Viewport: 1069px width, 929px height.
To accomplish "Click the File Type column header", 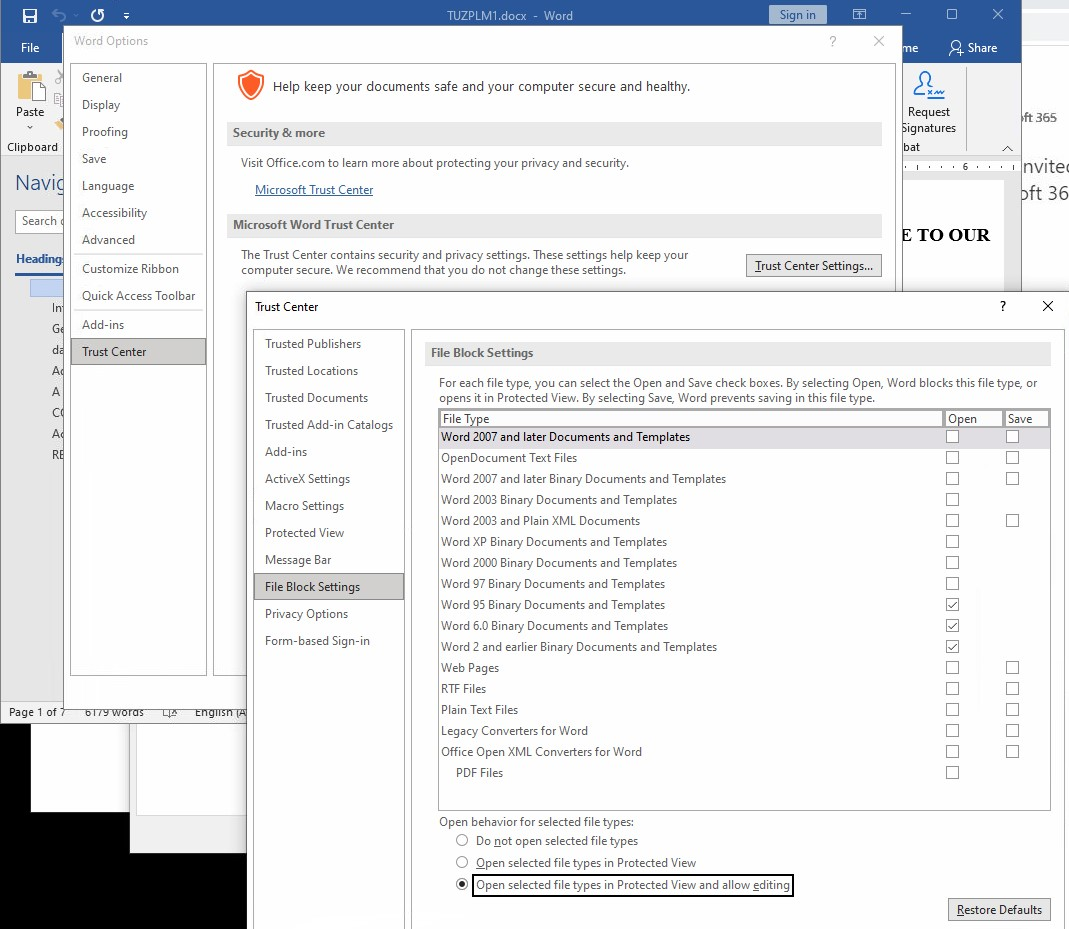I will [691, 418].
